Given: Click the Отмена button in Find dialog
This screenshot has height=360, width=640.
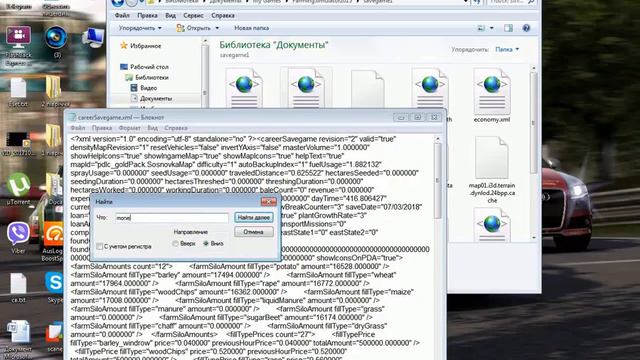Looking at the screenshot, I should [x=253, y=232].
